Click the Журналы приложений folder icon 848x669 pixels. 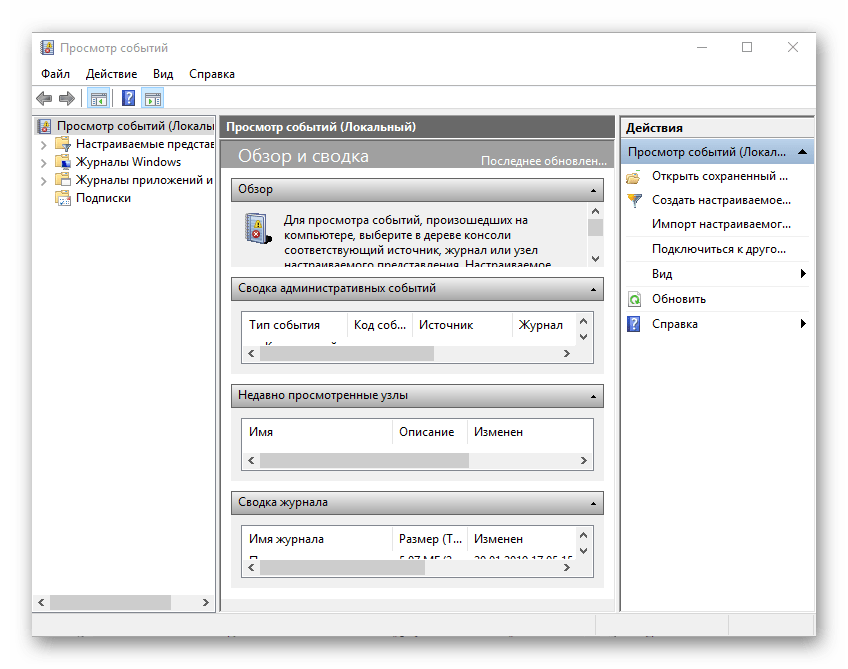click(63, 180)
